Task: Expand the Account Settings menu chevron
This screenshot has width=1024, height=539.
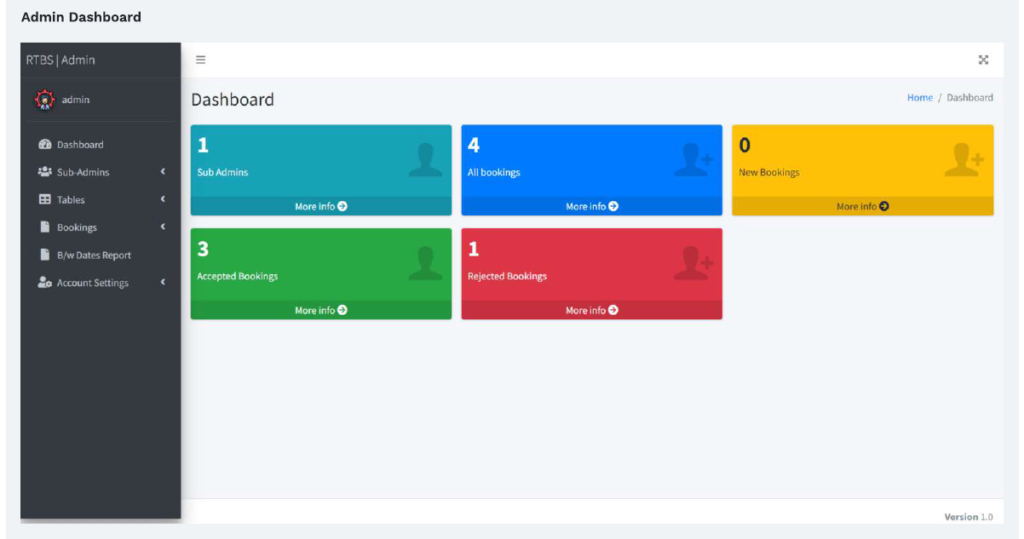Action: (x=163, y=282)
